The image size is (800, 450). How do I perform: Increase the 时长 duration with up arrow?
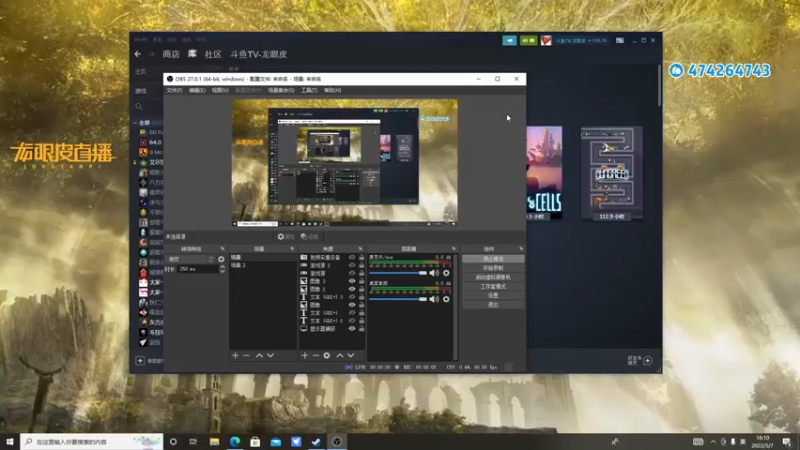pyautogui.click(x=222, y=267)
